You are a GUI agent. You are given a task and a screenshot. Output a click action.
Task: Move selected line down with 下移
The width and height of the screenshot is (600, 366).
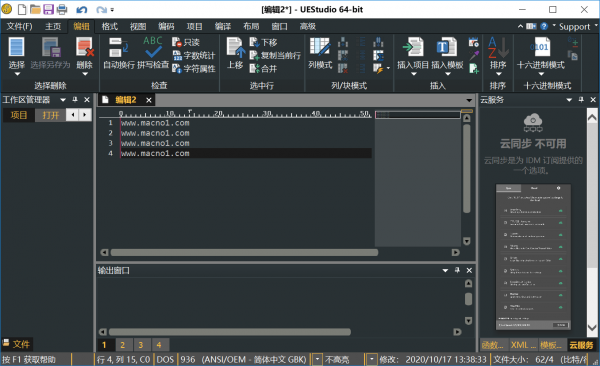[263, 42]
